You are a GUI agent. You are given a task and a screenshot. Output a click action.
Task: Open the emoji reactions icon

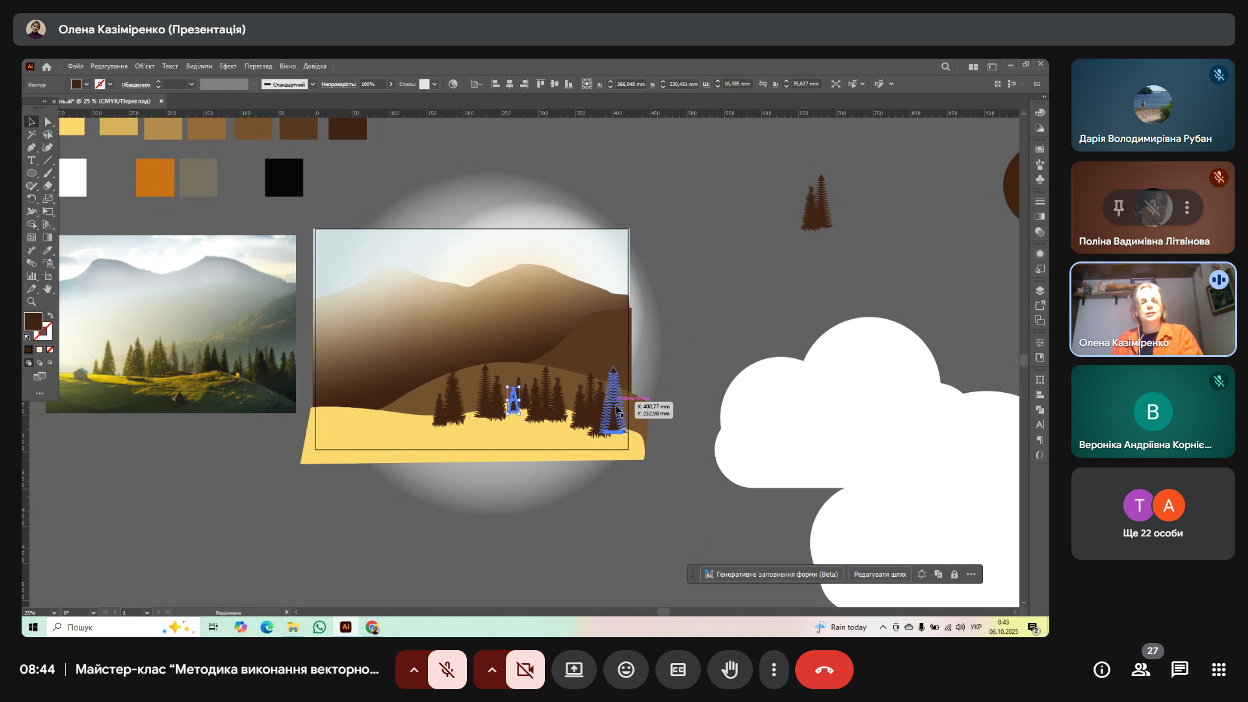click(x=626, y=670)
